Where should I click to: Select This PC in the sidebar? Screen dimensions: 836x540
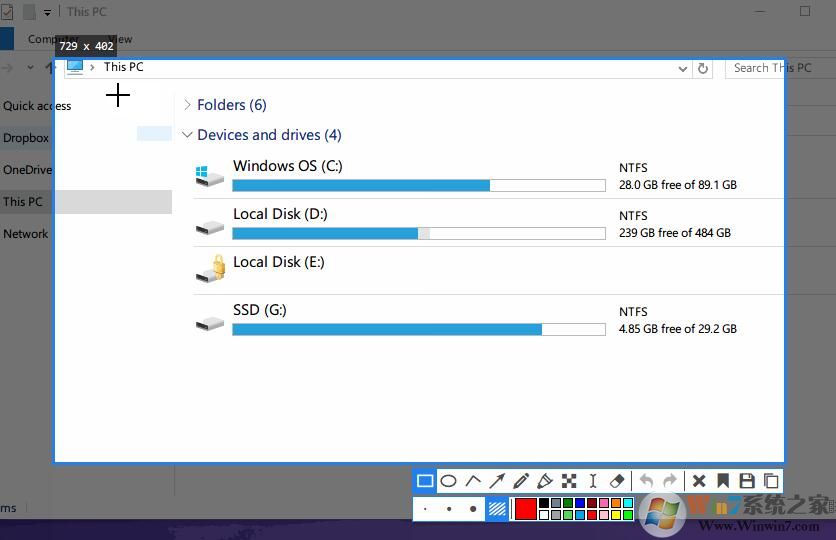(x=22, y=202)
